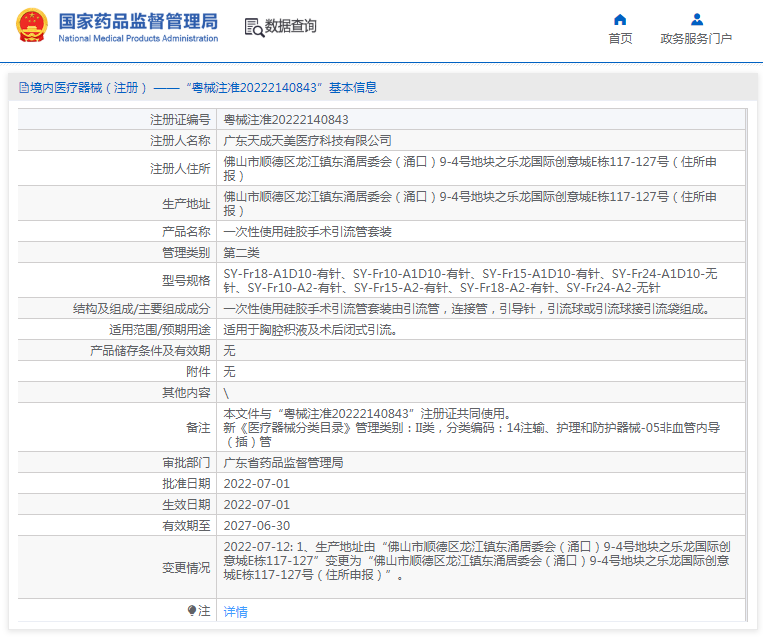The width and height of the screenshot is (763, 640).
Task: Click 批准日期 value 2022-07-01
Action: tap(256, 484)
